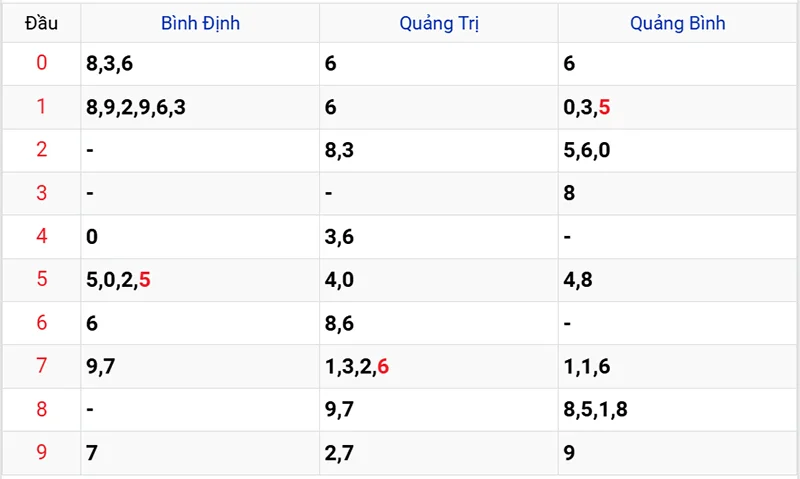Select Quảng Bình cell showing 1,1,6
This screenshot has width=800, height=479.
click(x=587, y=367)
